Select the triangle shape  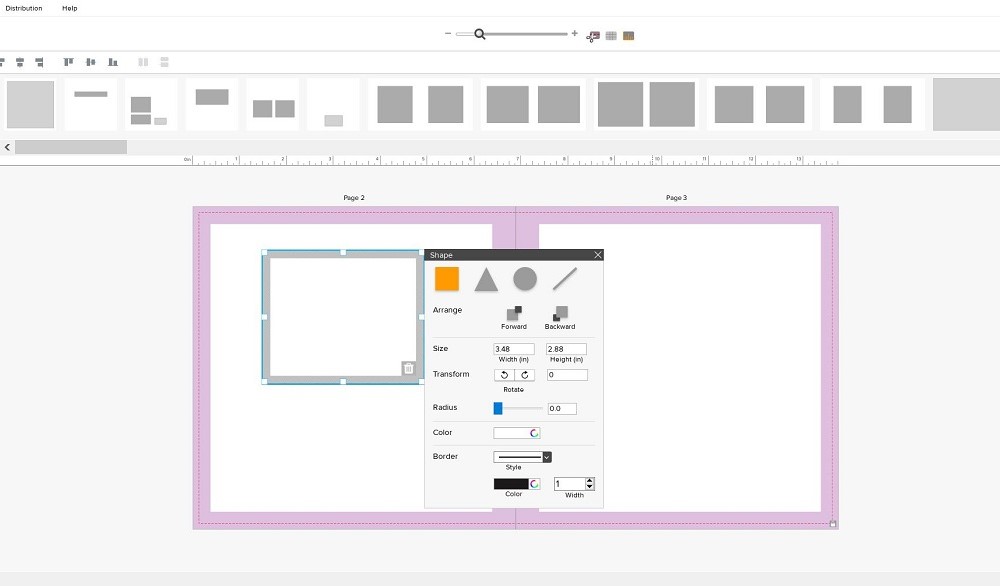pos(486,280)
